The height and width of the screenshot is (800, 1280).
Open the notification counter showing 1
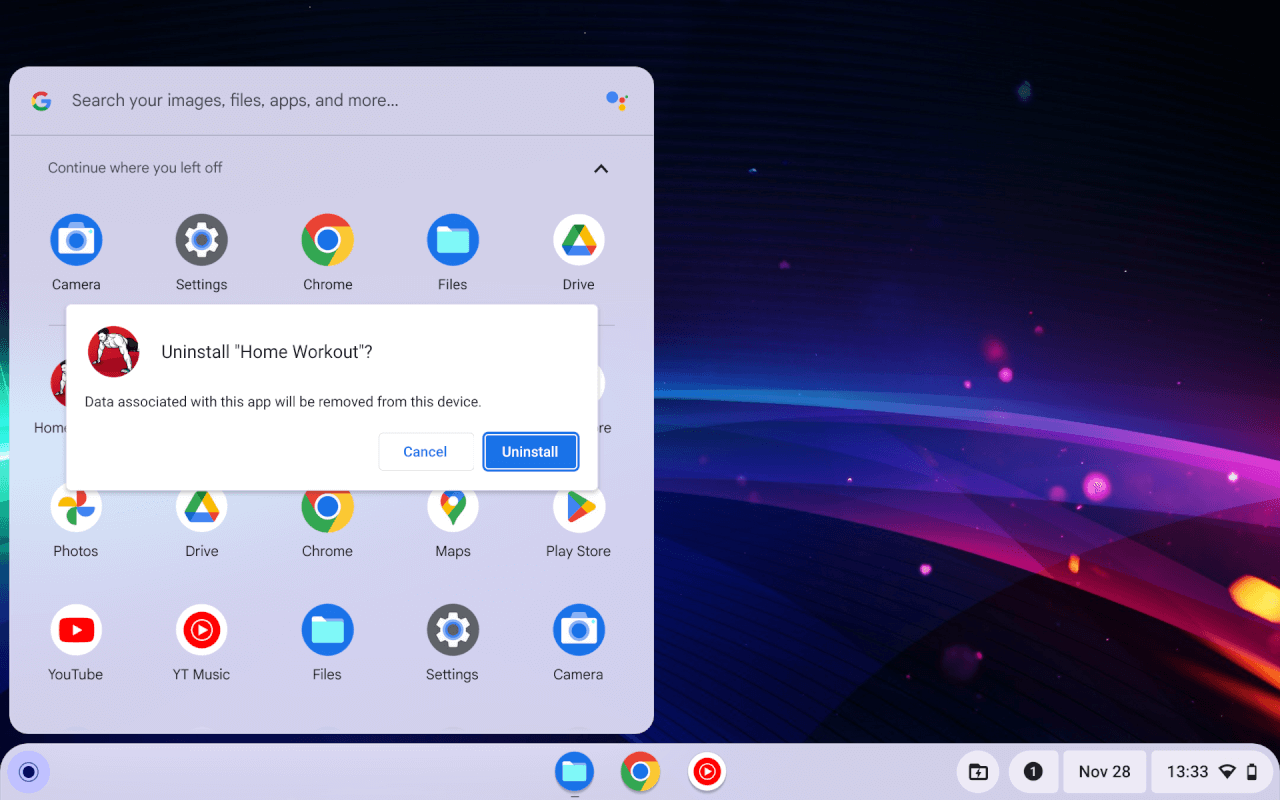tap(1033, 772)
